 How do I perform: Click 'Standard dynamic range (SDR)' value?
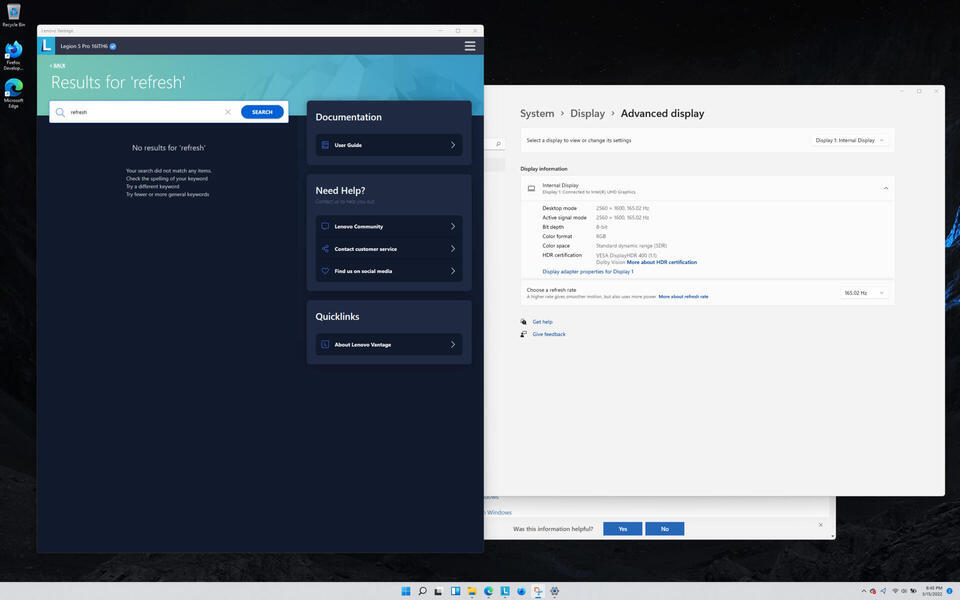(631, 246)
